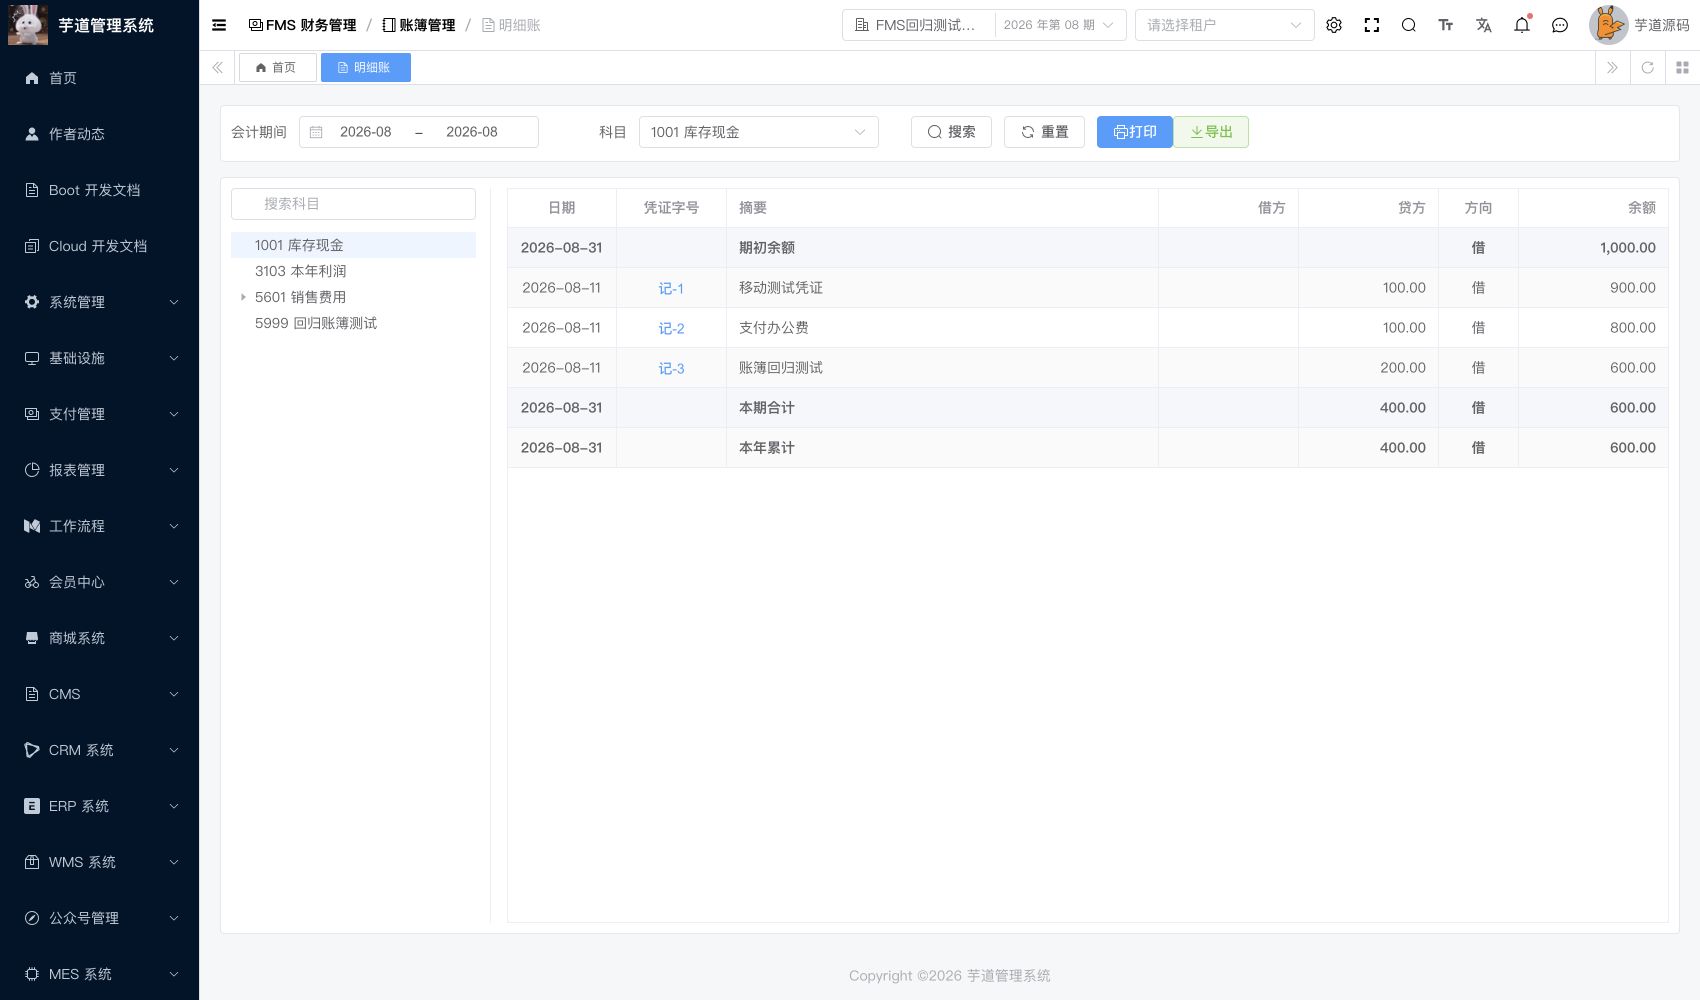Open the 科目 1001 库存现金 dropdown
The width and height of the screenshot is (1700, 1000).
point(759,132)
